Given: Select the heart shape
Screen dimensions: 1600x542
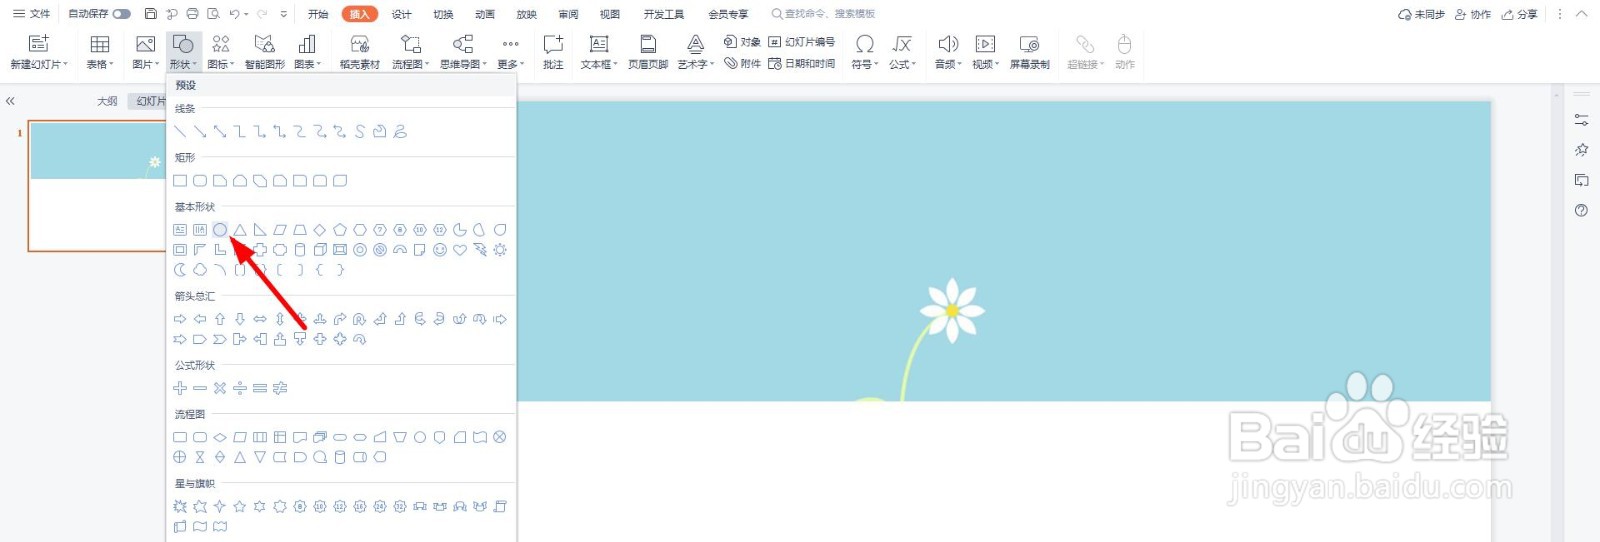Looking at the screenshot, I should (460, 250).
